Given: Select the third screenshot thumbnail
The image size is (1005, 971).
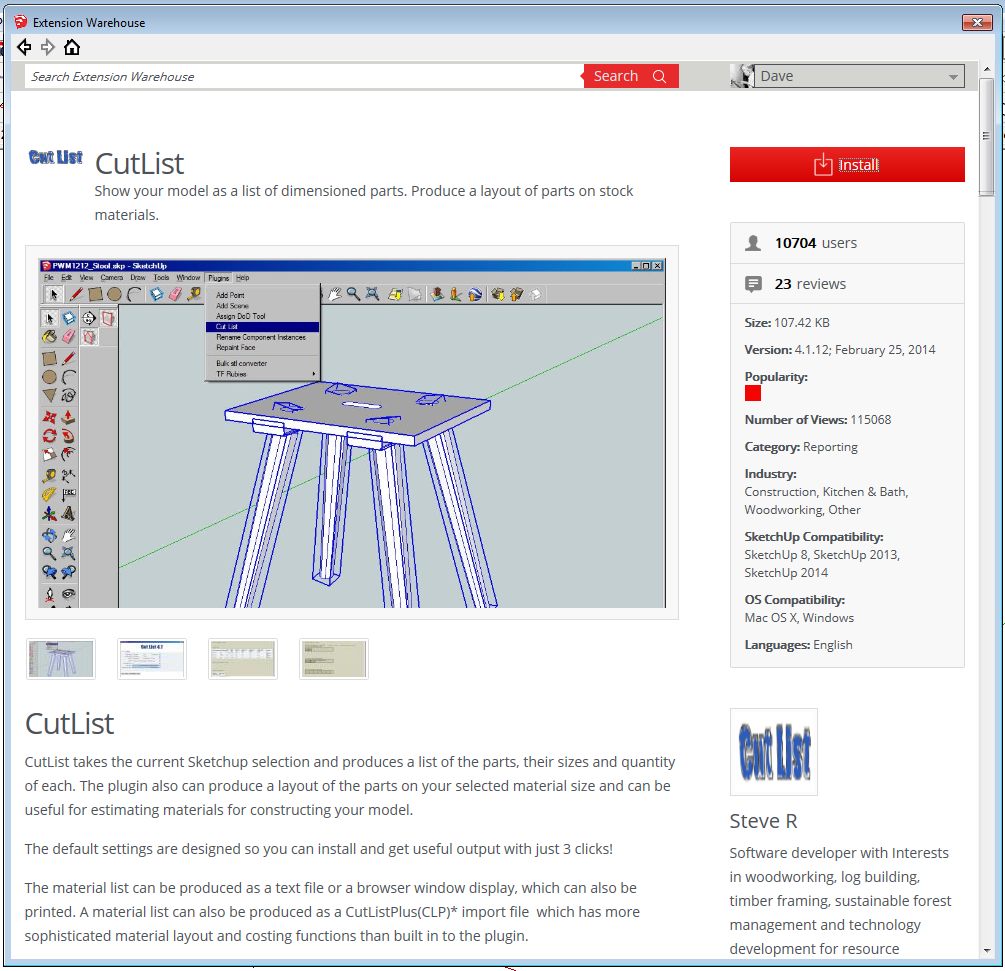Looking at the screenshot, I should click(x=243, y=659).
